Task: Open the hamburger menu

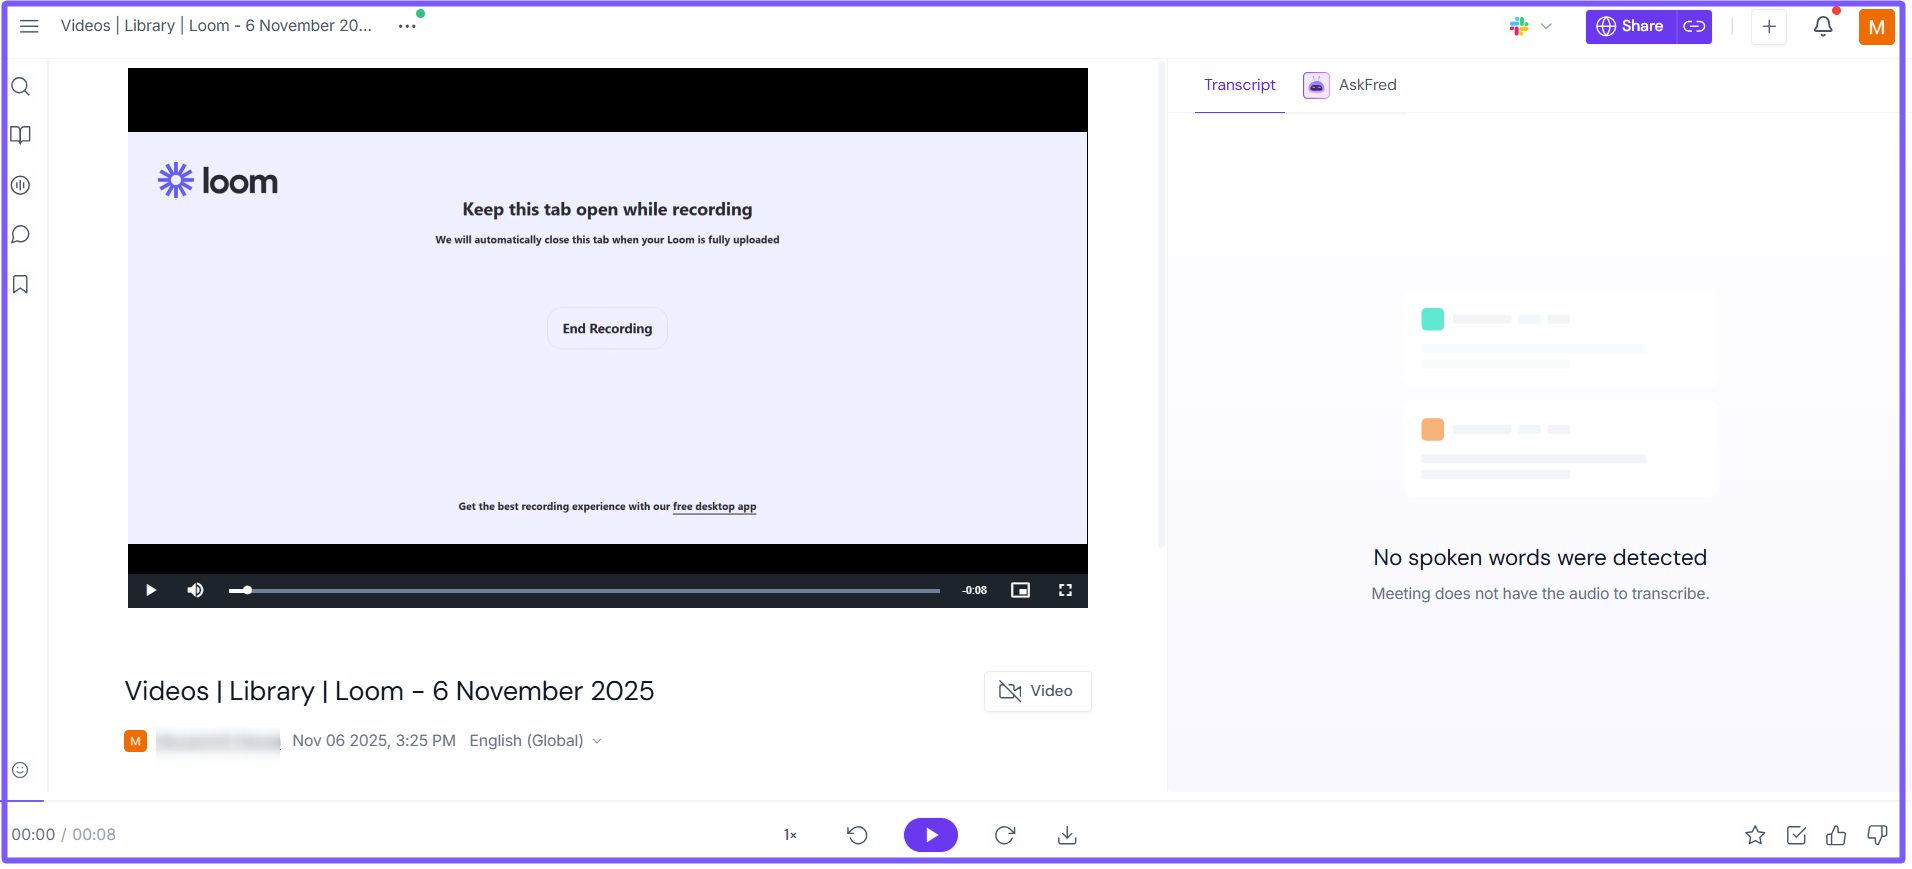Action: 29,26
